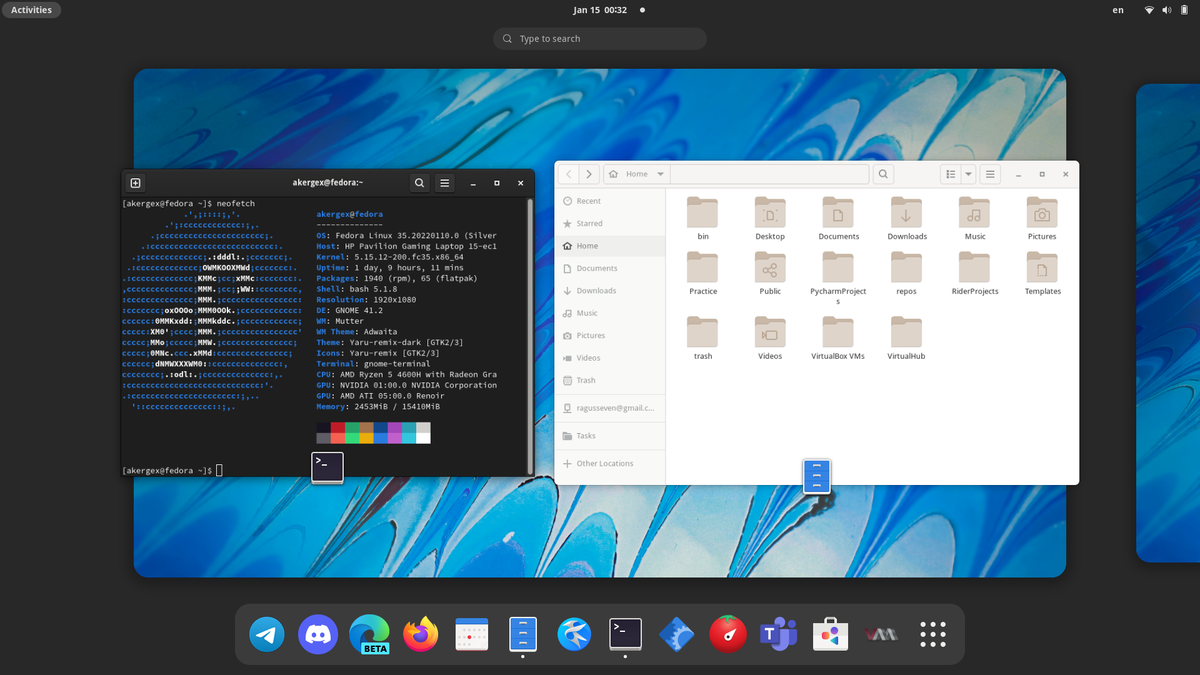Launch the tomato timer app in dock
Viewport: 1200px width, 675px height.
729,634
